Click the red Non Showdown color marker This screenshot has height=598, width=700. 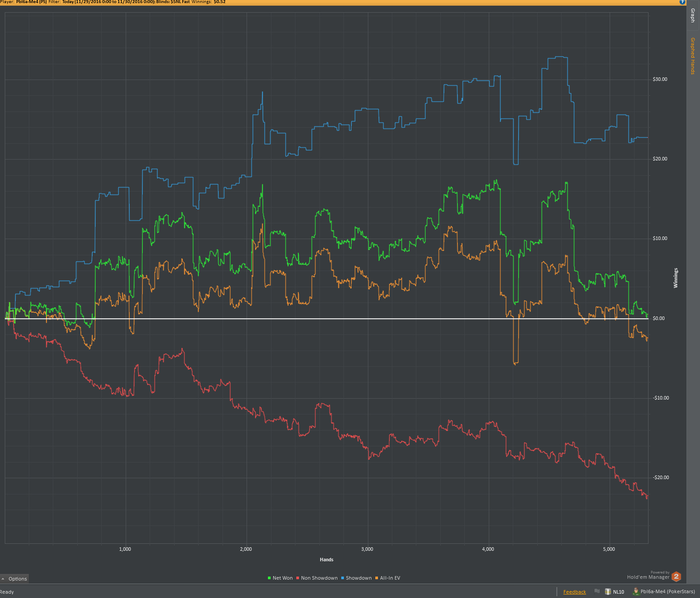(x=298, y=578)
